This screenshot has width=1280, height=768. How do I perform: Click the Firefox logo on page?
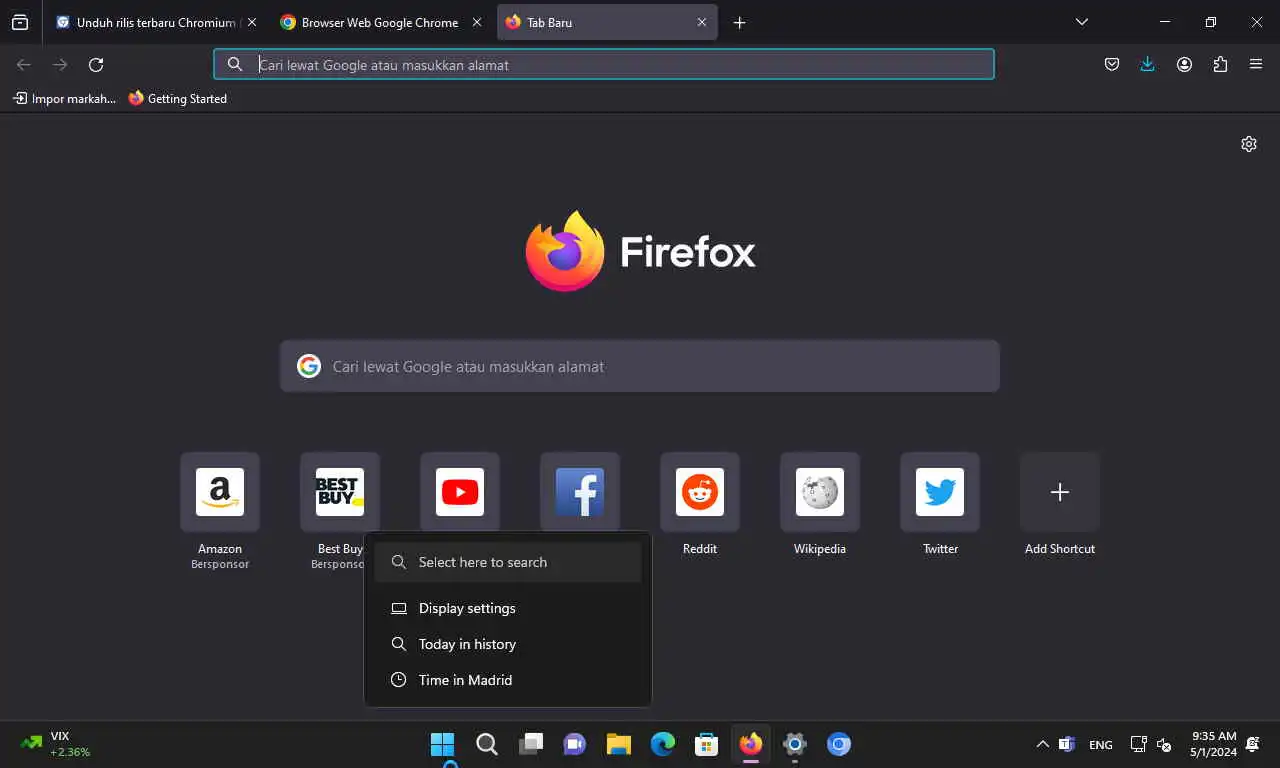pyautogui.click(x=640, y=251)
